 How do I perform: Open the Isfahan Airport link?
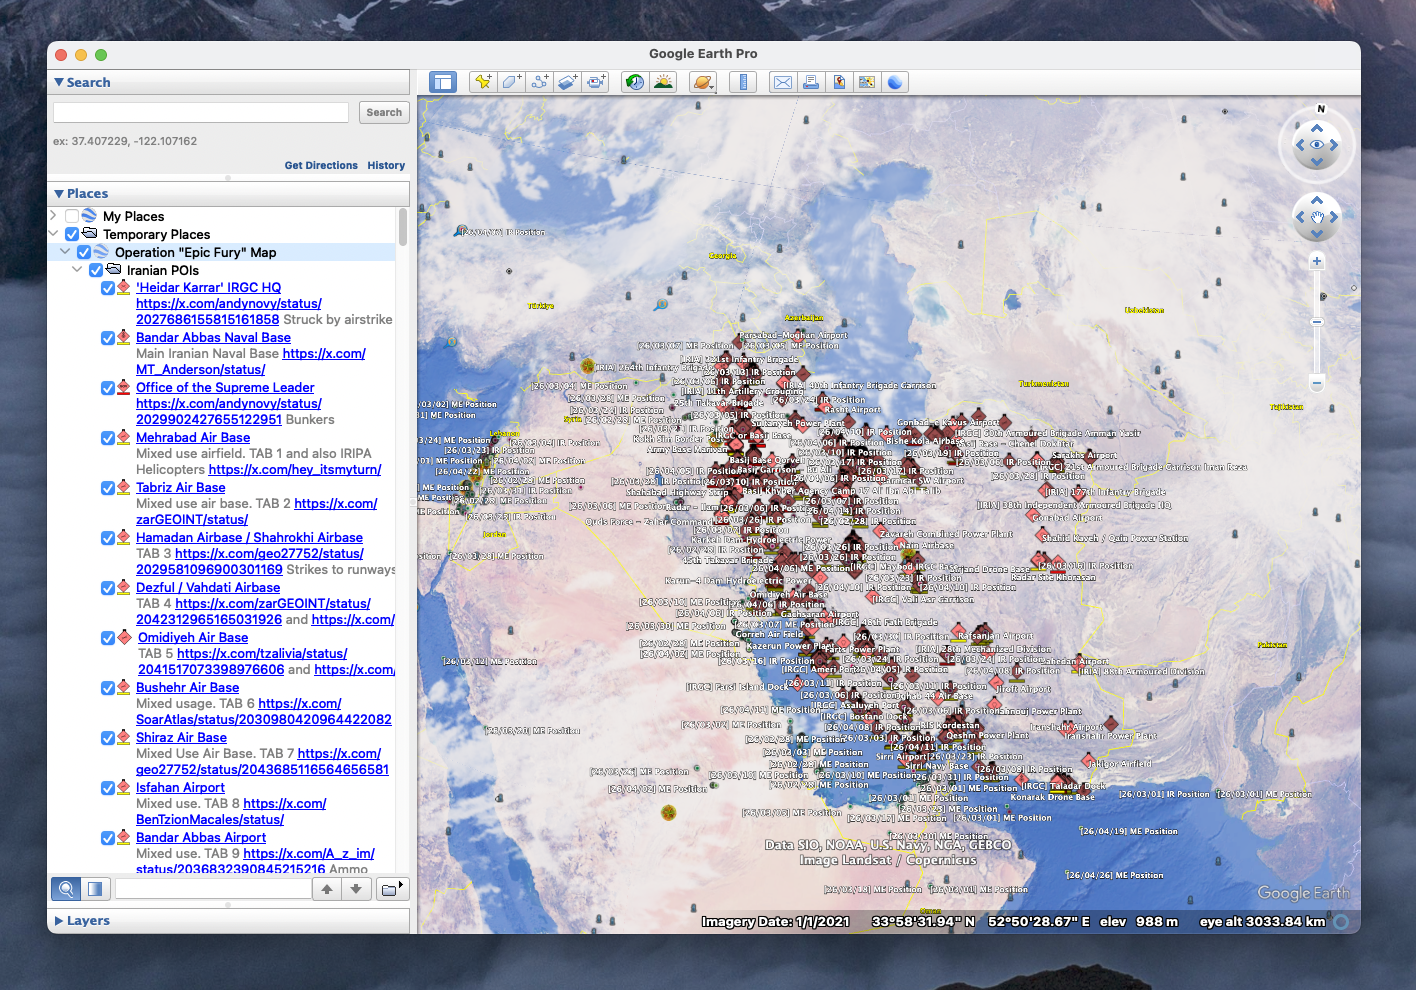point(180,788)
